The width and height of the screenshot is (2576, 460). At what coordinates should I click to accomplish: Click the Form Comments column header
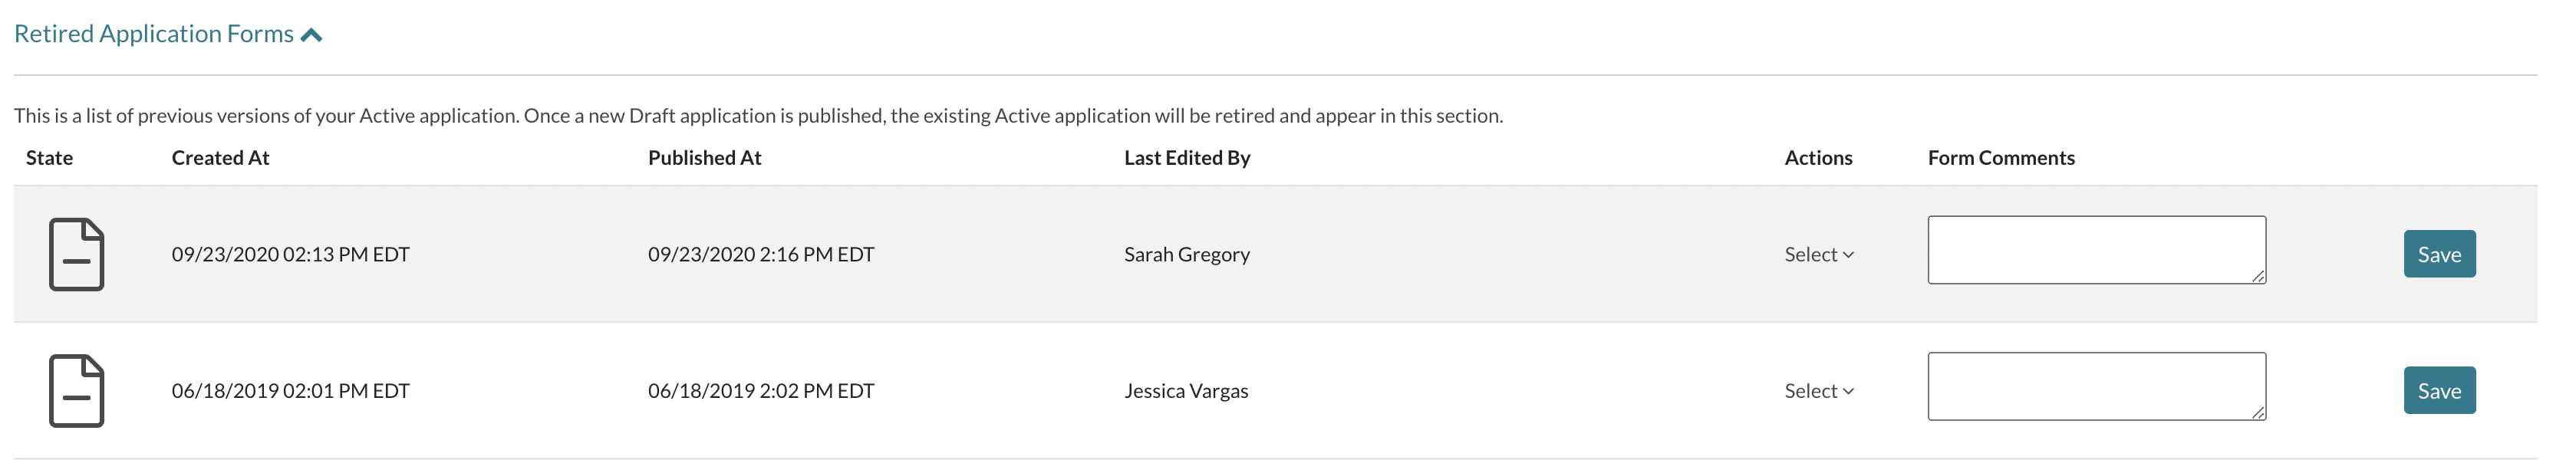pyautogui.click(x=2001, y=158)
